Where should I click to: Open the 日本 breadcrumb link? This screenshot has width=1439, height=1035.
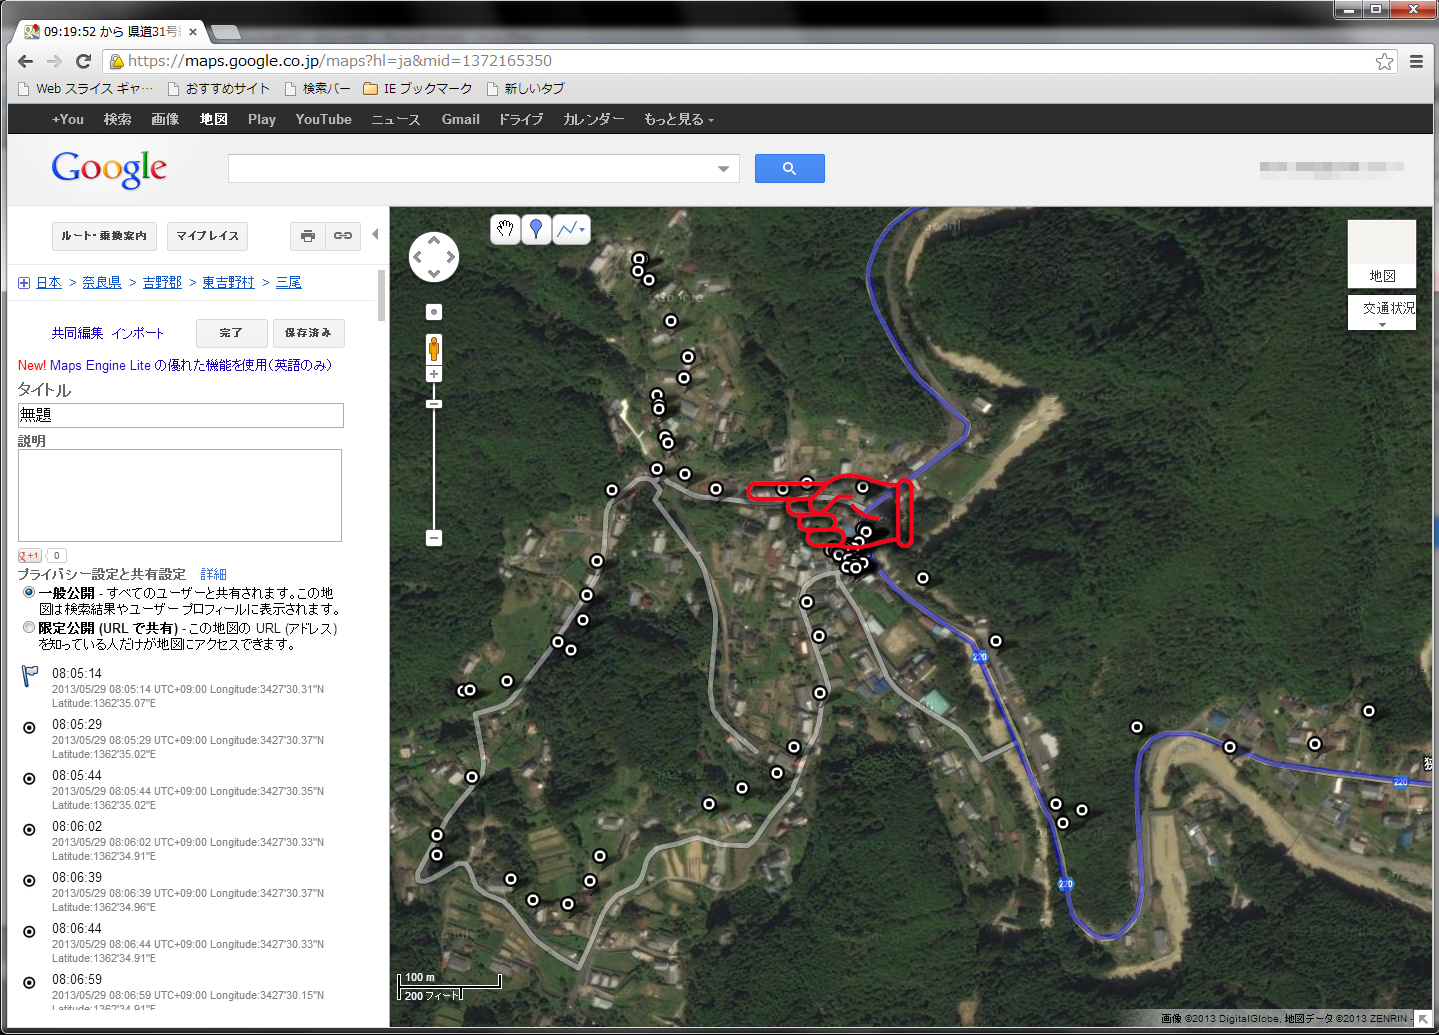coord(49,283)
